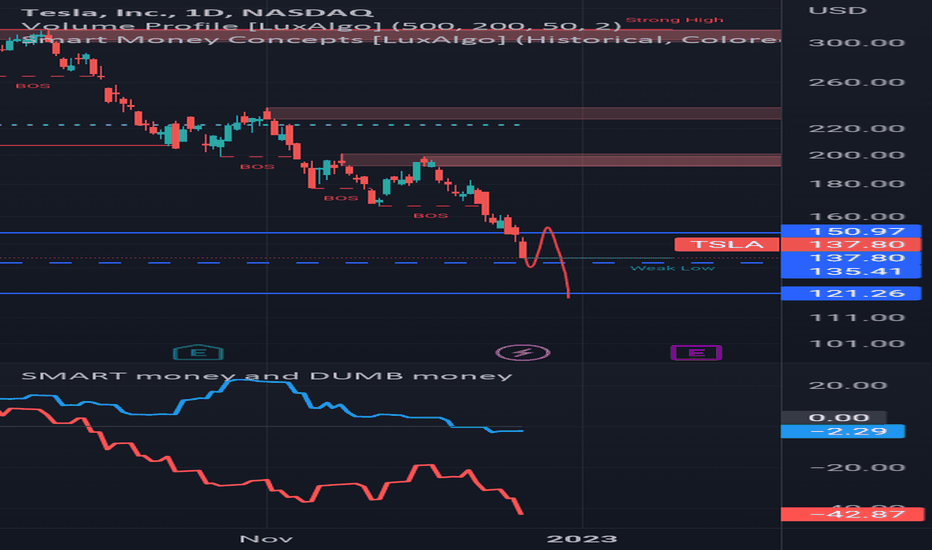The image size is (932, 550).
Task: Click the Weak Low label
Action: 672,268
